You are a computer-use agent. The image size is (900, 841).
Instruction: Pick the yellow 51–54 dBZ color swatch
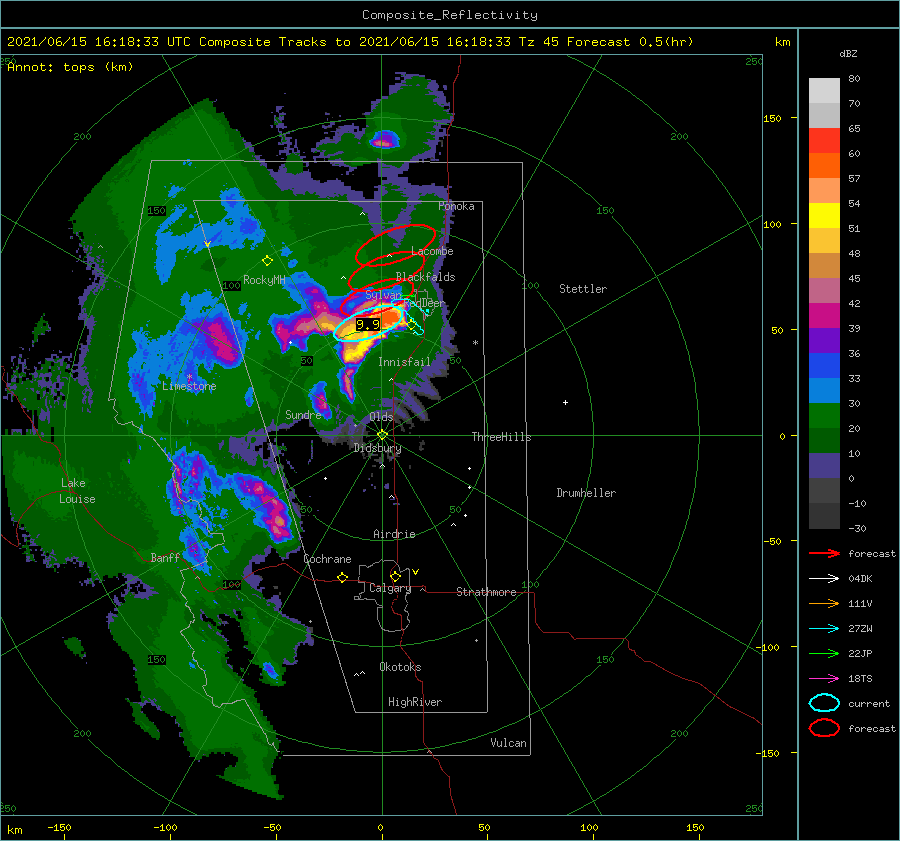[824, 215]
